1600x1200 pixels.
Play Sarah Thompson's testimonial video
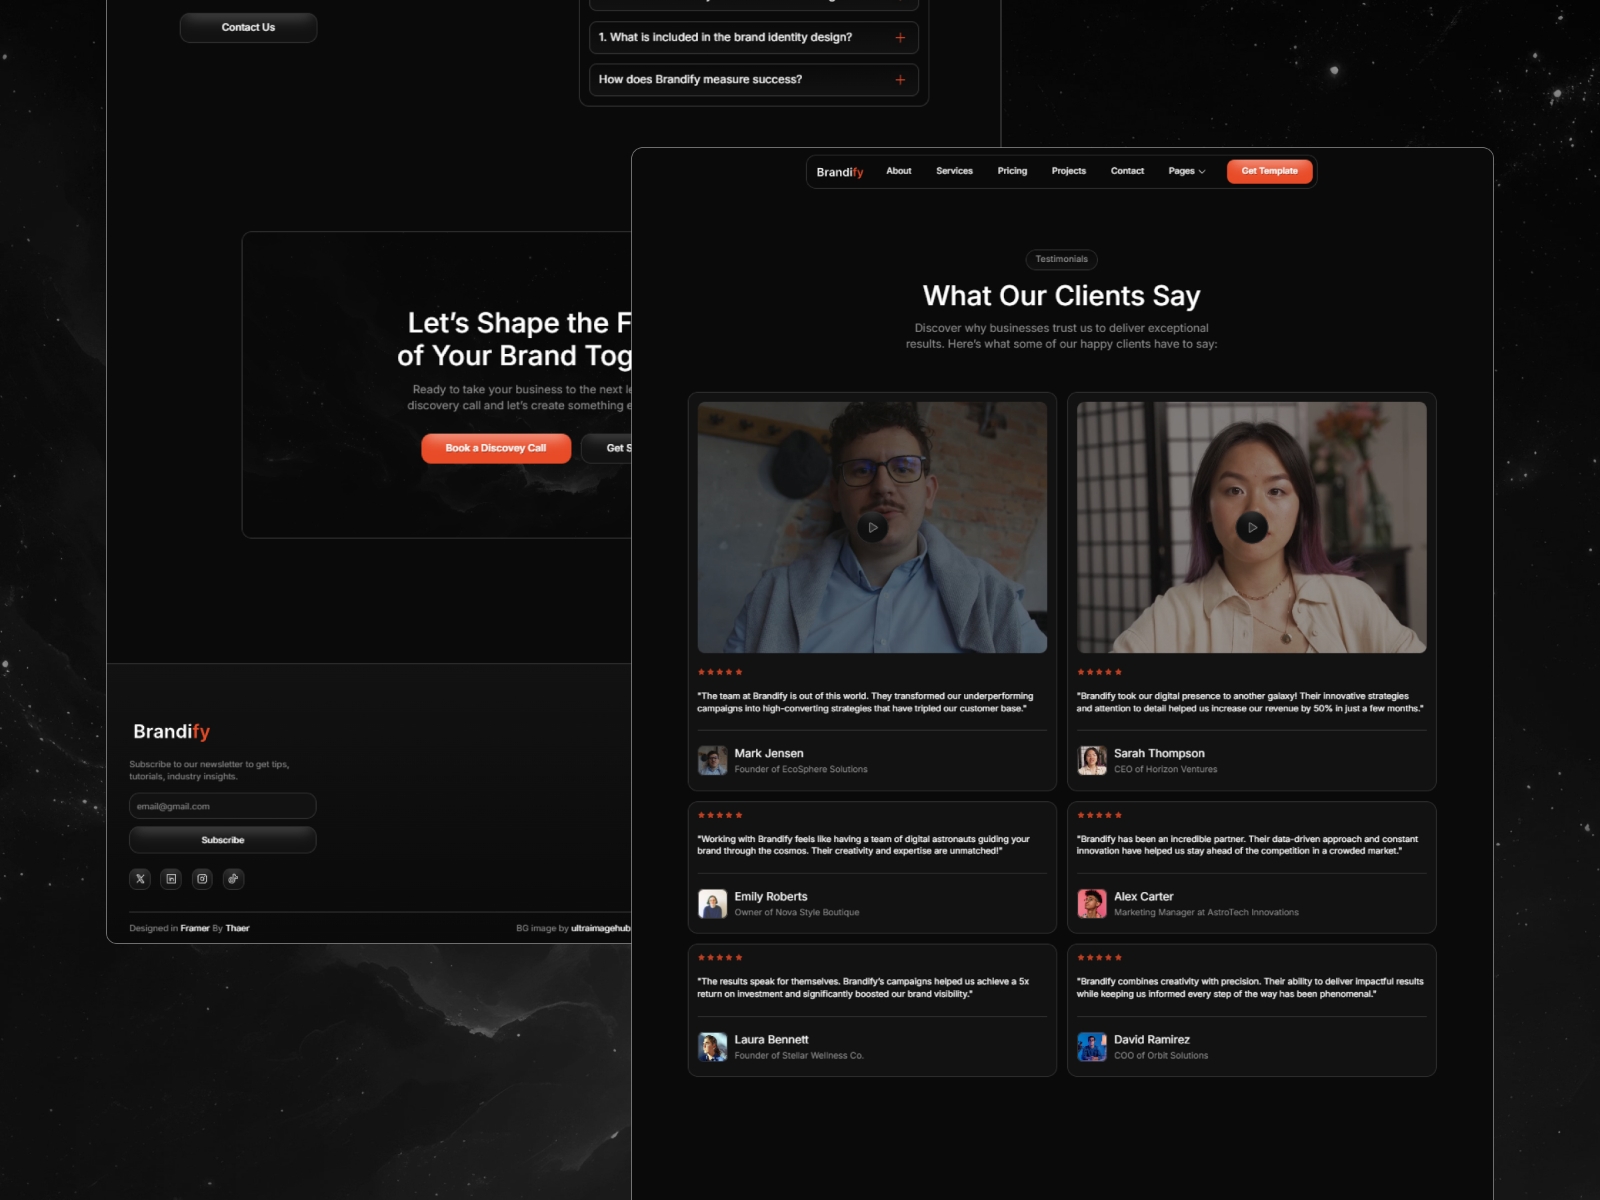[x=1252, y=527]
